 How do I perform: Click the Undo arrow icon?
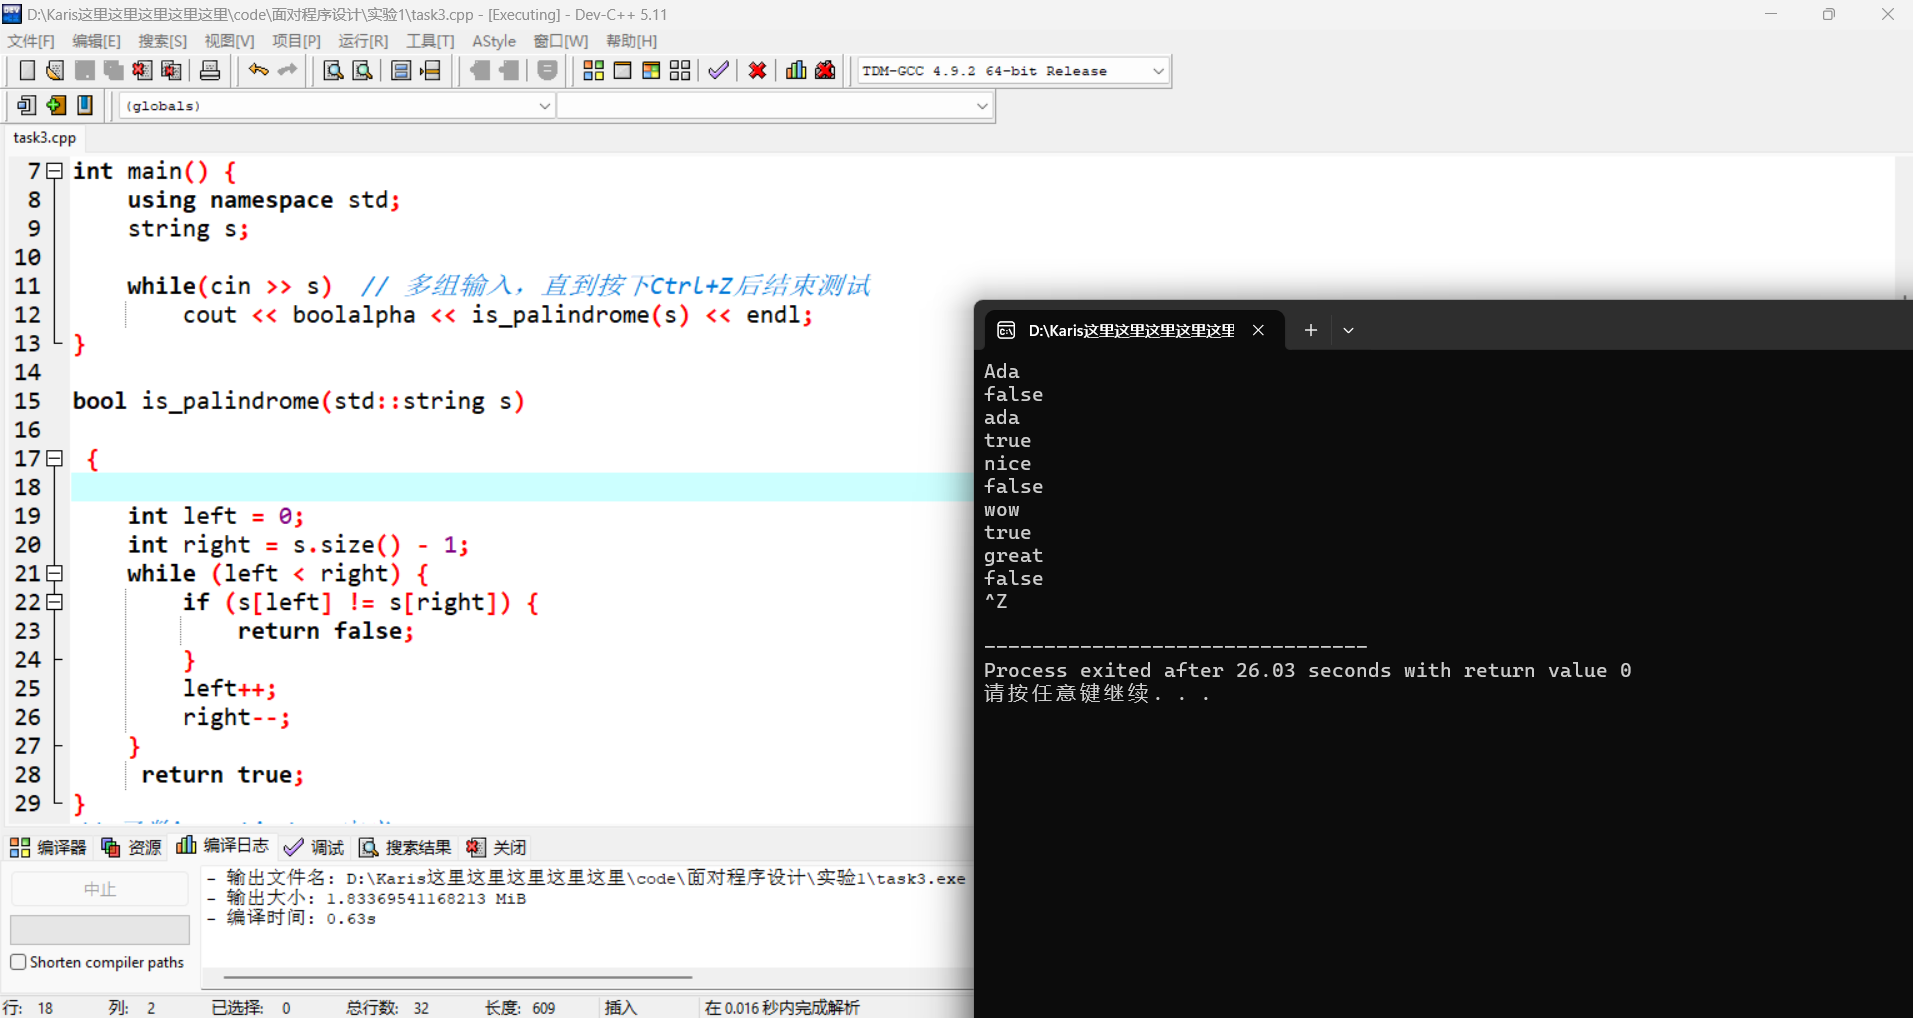coord(259,70)
